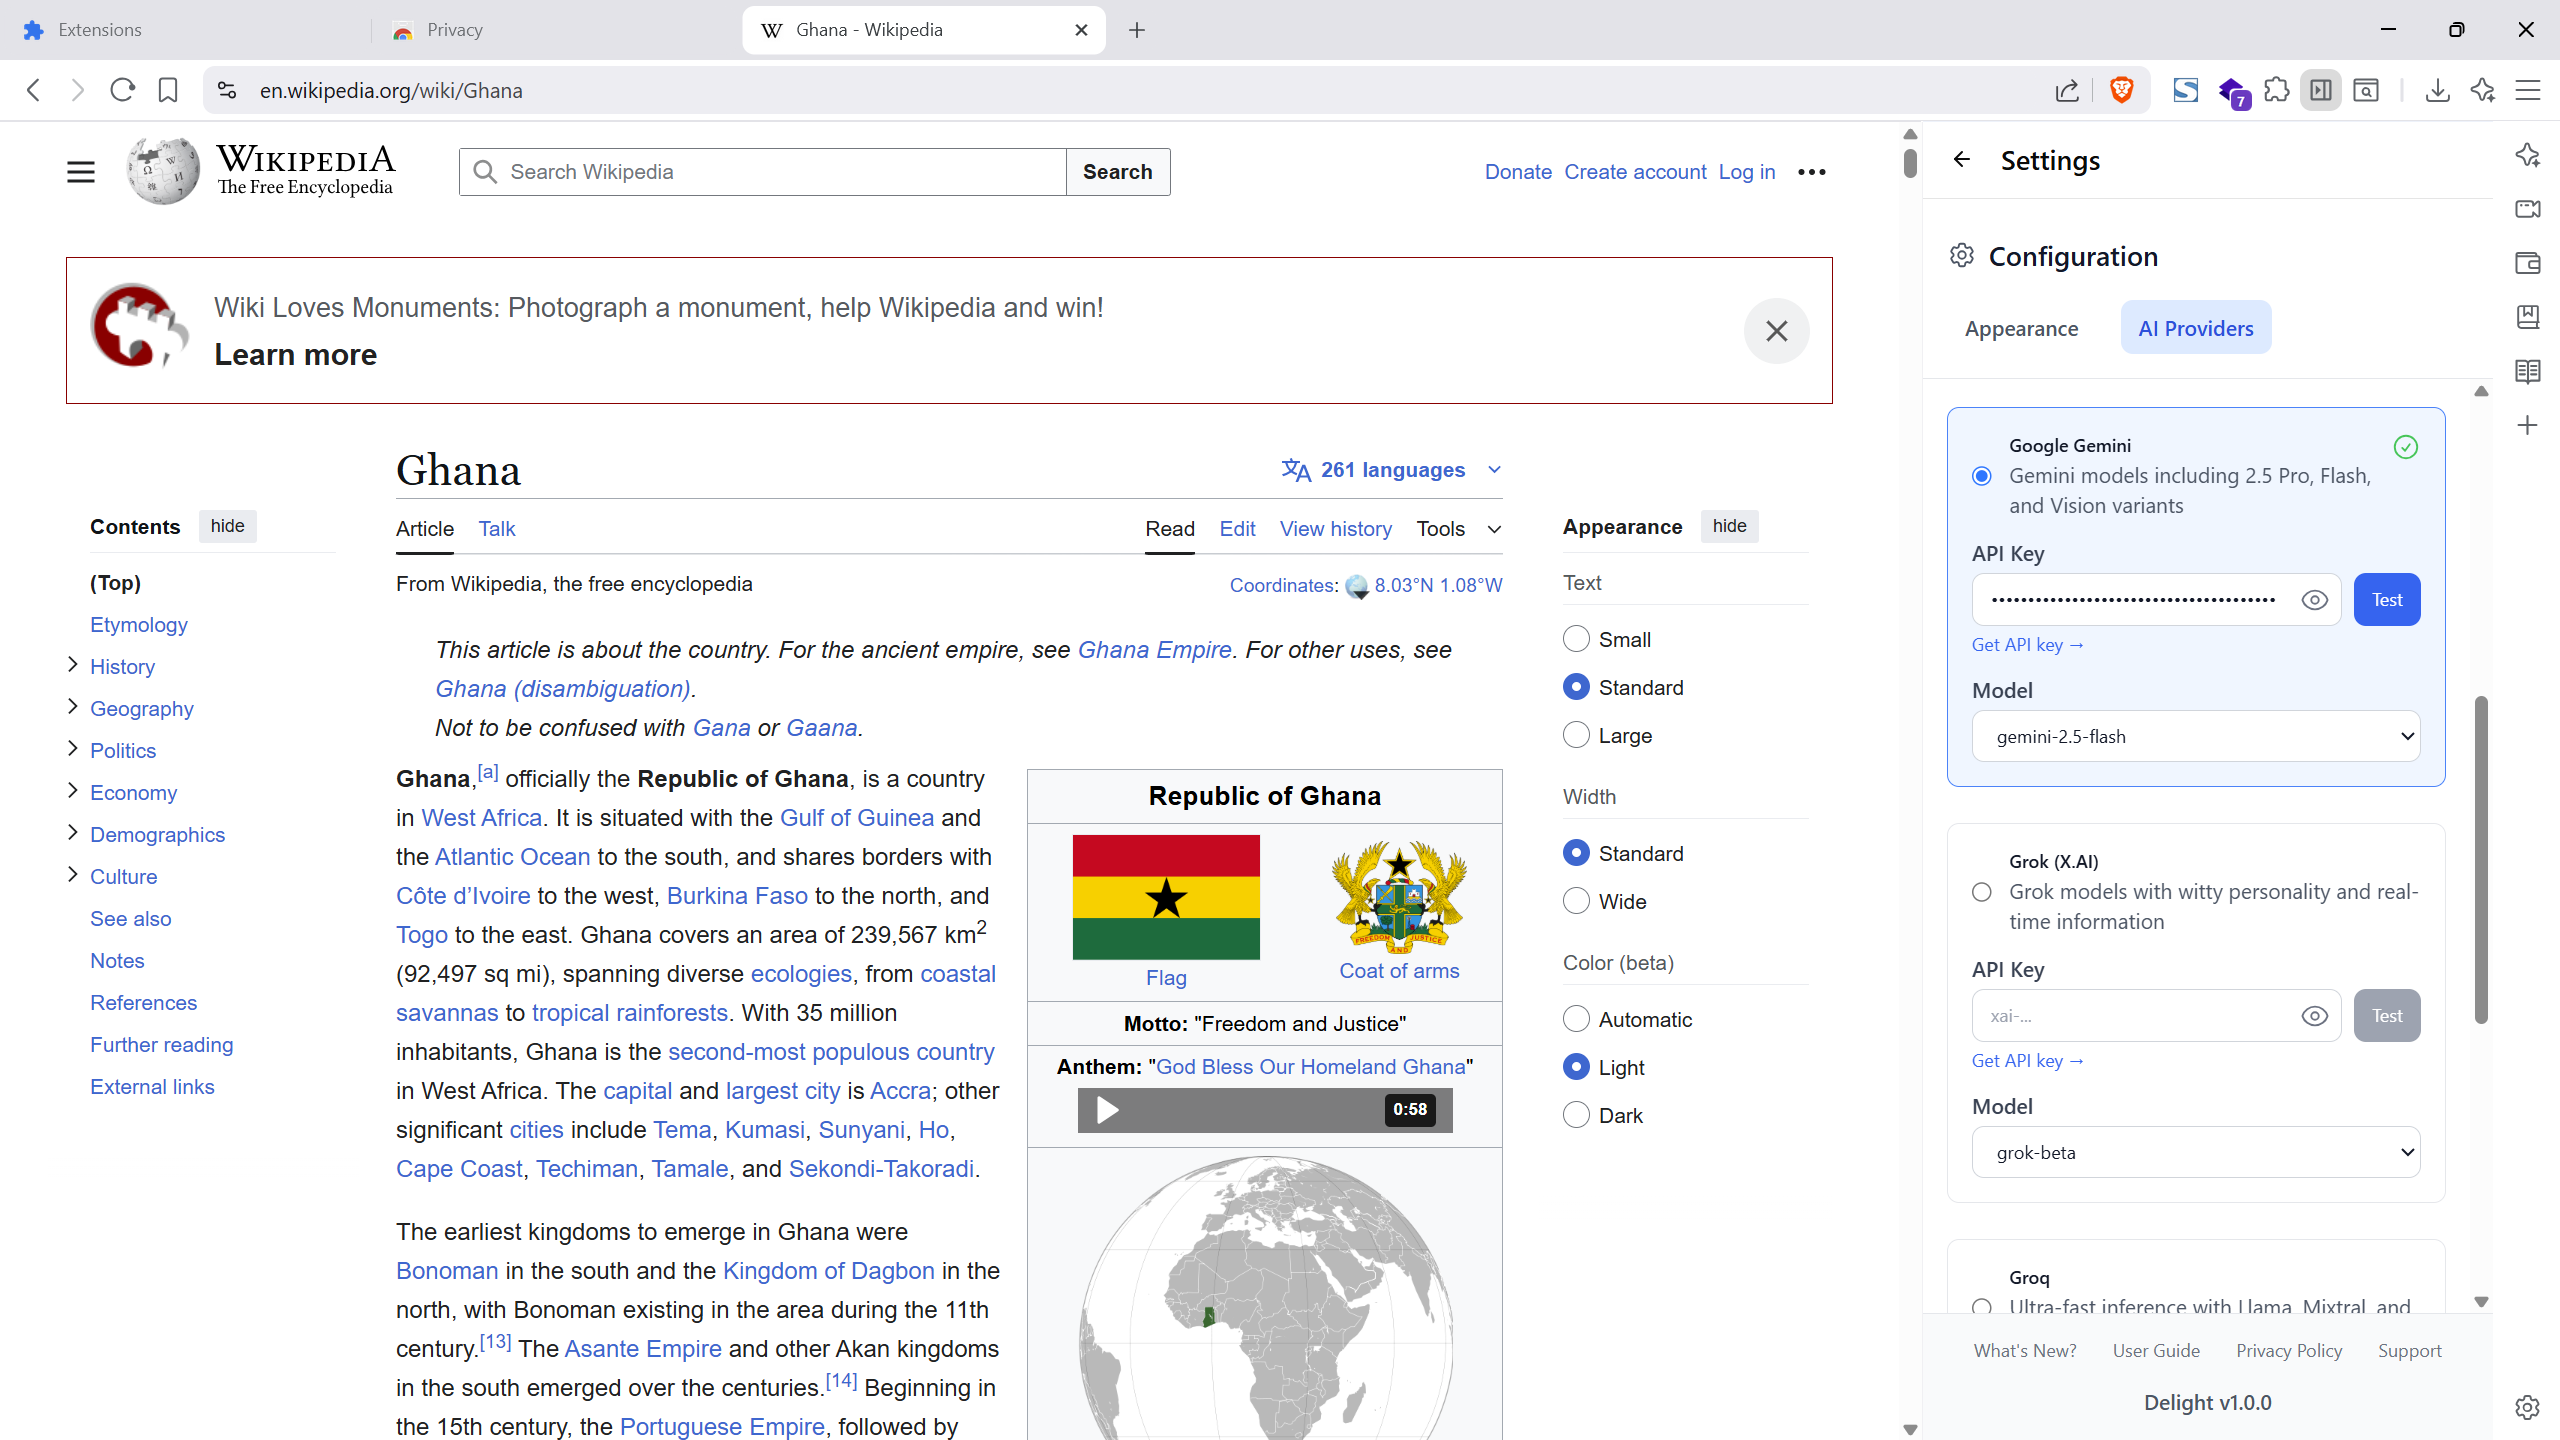This screenshot has width=2560, height=1440.
Task: Switch to the Appearance settings tab
Action: pyautogui.click(x=2021, y=328)
